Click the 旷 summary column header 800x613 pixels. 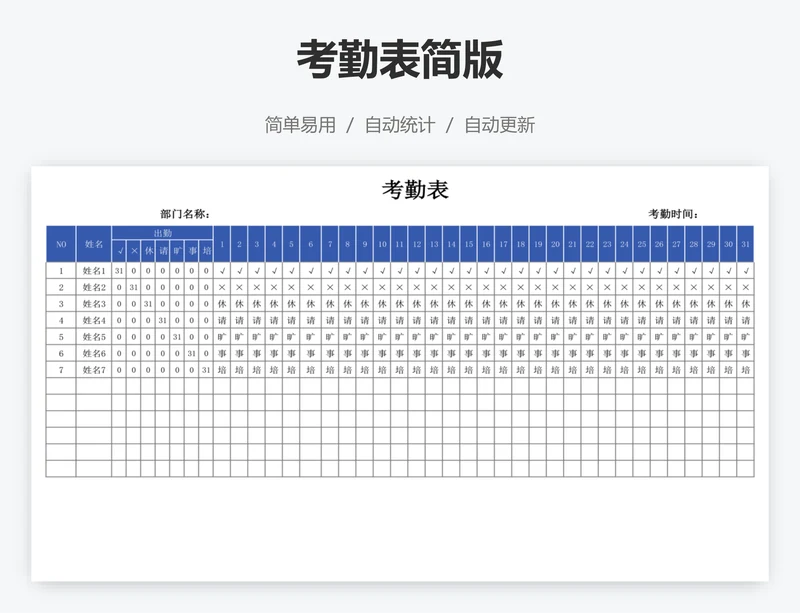[177, 251]
